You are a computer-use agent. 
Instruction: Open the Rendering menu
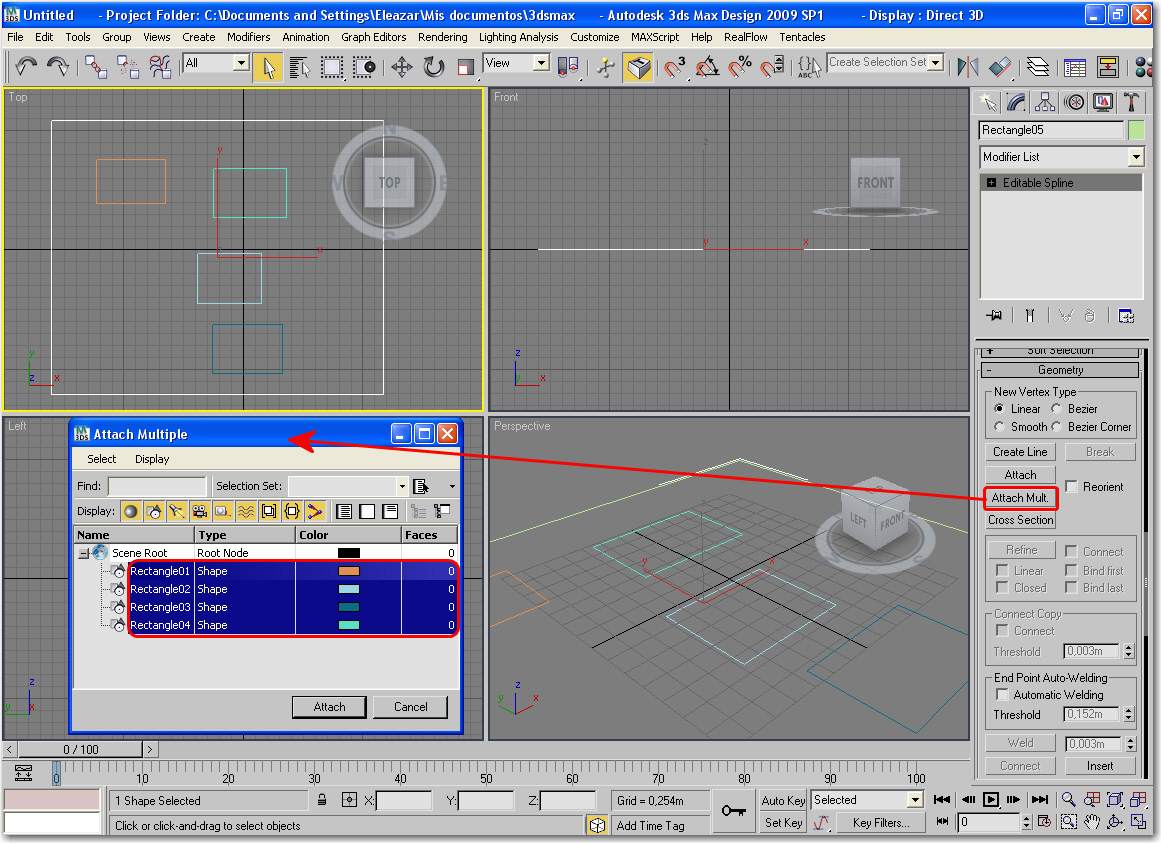pos(442,37)
